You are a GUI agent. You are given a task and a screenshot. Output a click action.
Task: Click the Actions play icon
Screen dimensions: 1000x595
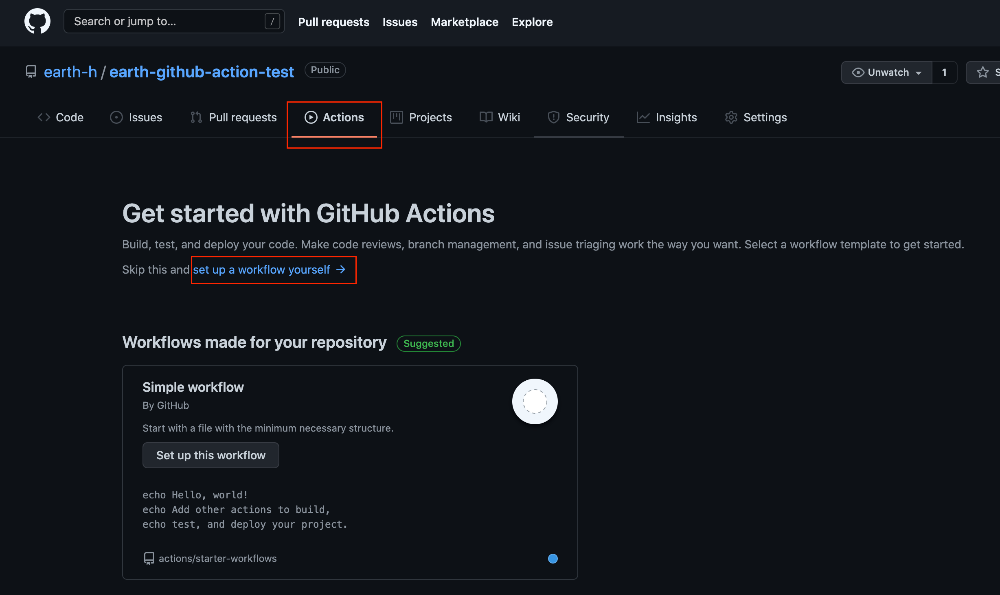311,117
